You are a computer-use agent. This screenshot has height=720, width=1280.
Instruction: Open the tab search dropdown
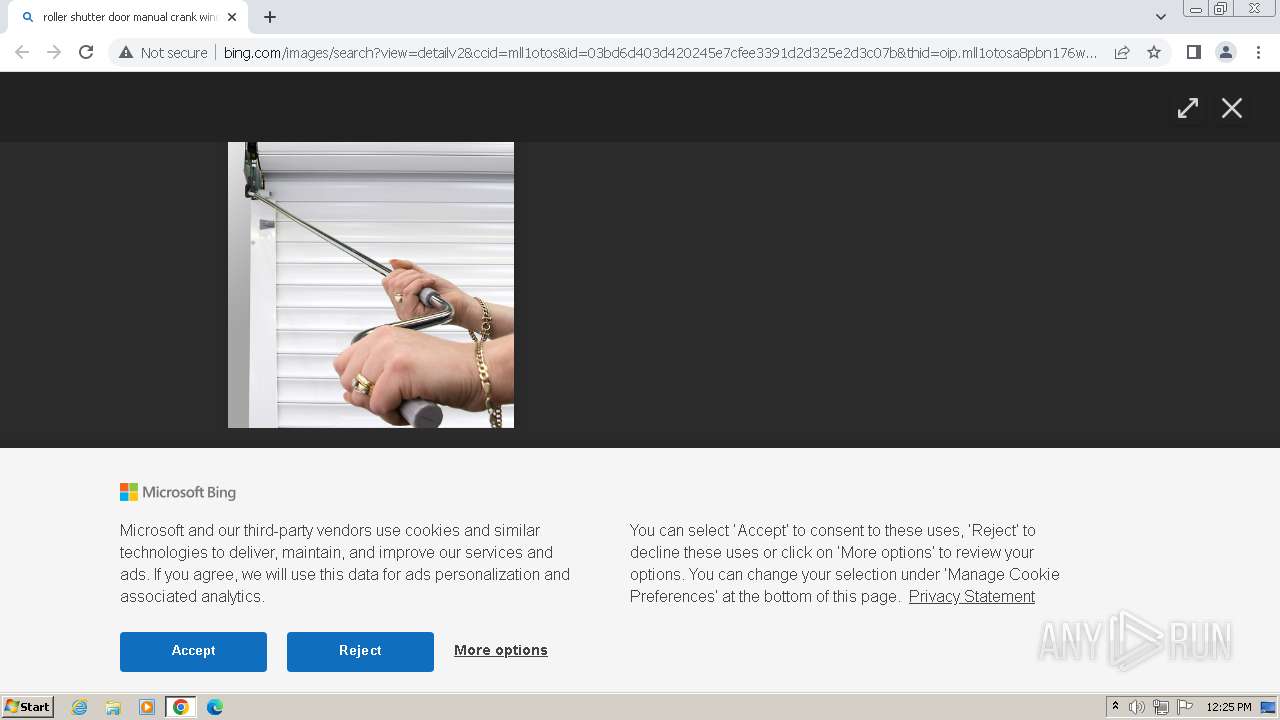pyautogui.click(x=1160, y=17)
